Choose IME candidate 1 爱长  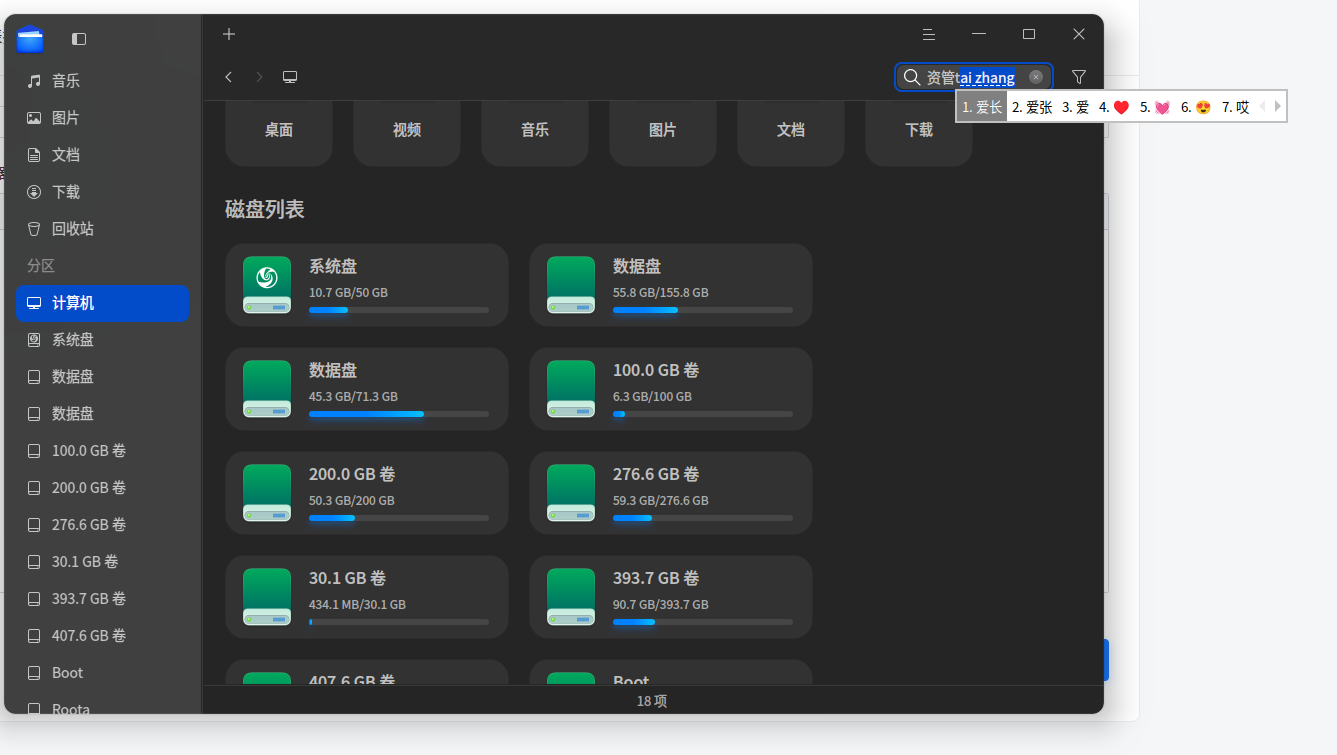point(982,107)
